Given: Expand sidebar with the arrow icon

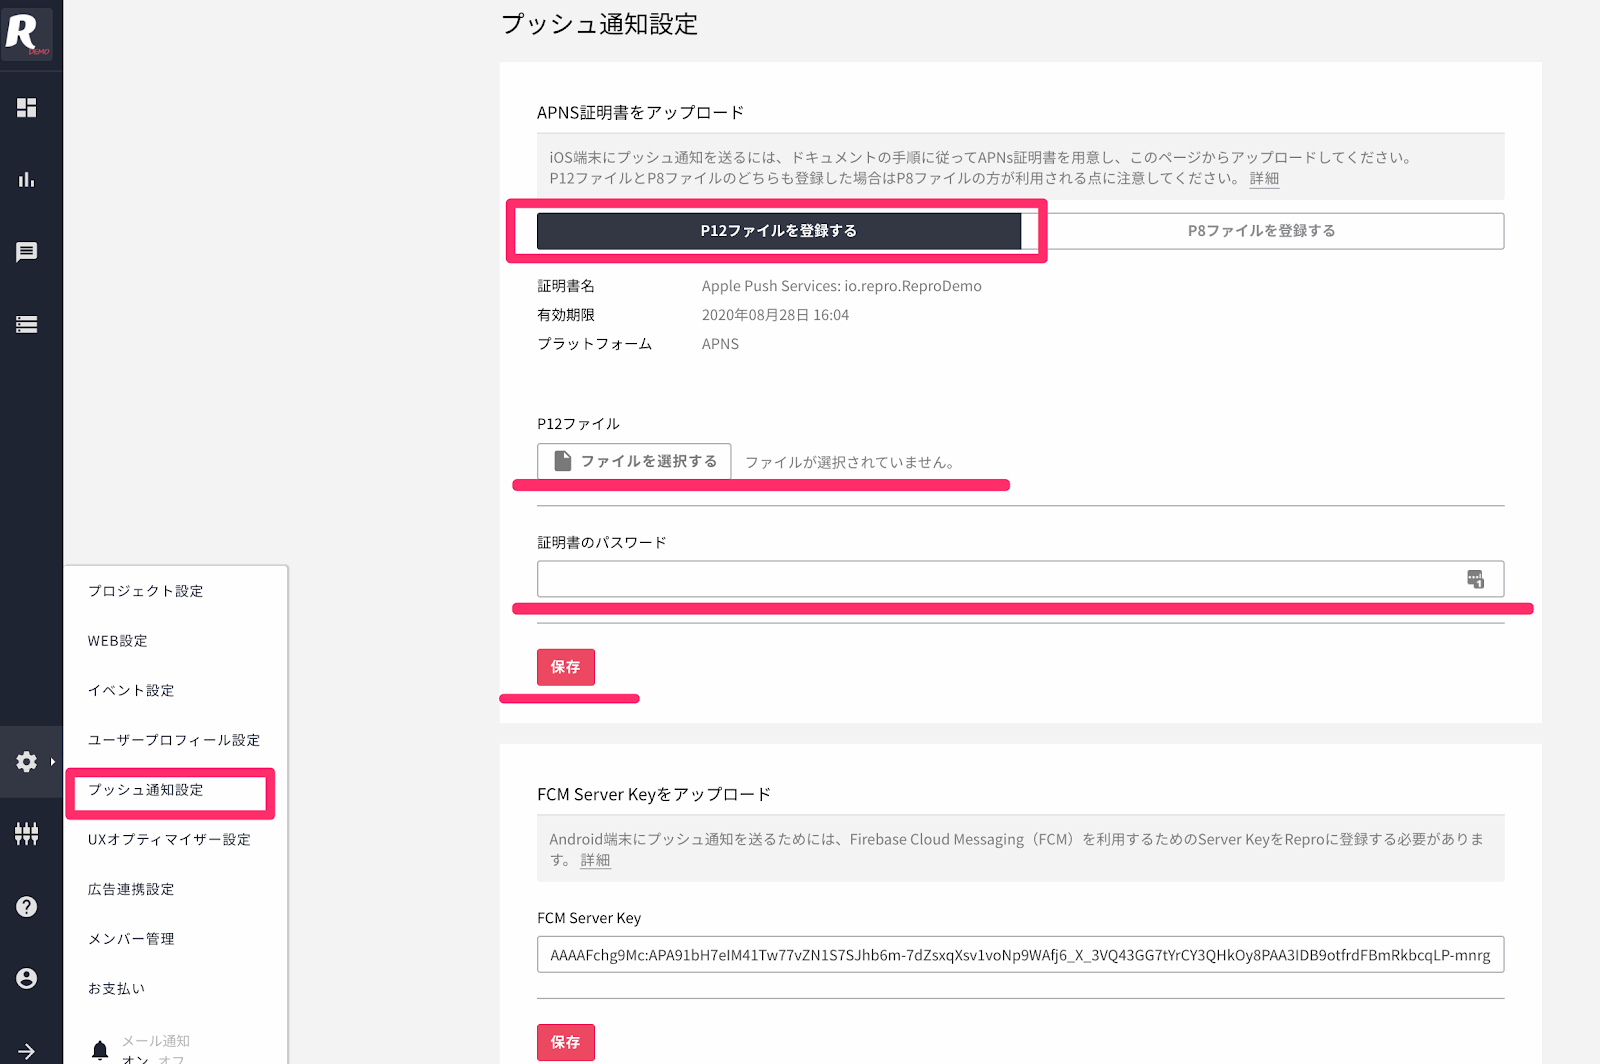Looking at the screenshot, I should (x=27, y=1051).
